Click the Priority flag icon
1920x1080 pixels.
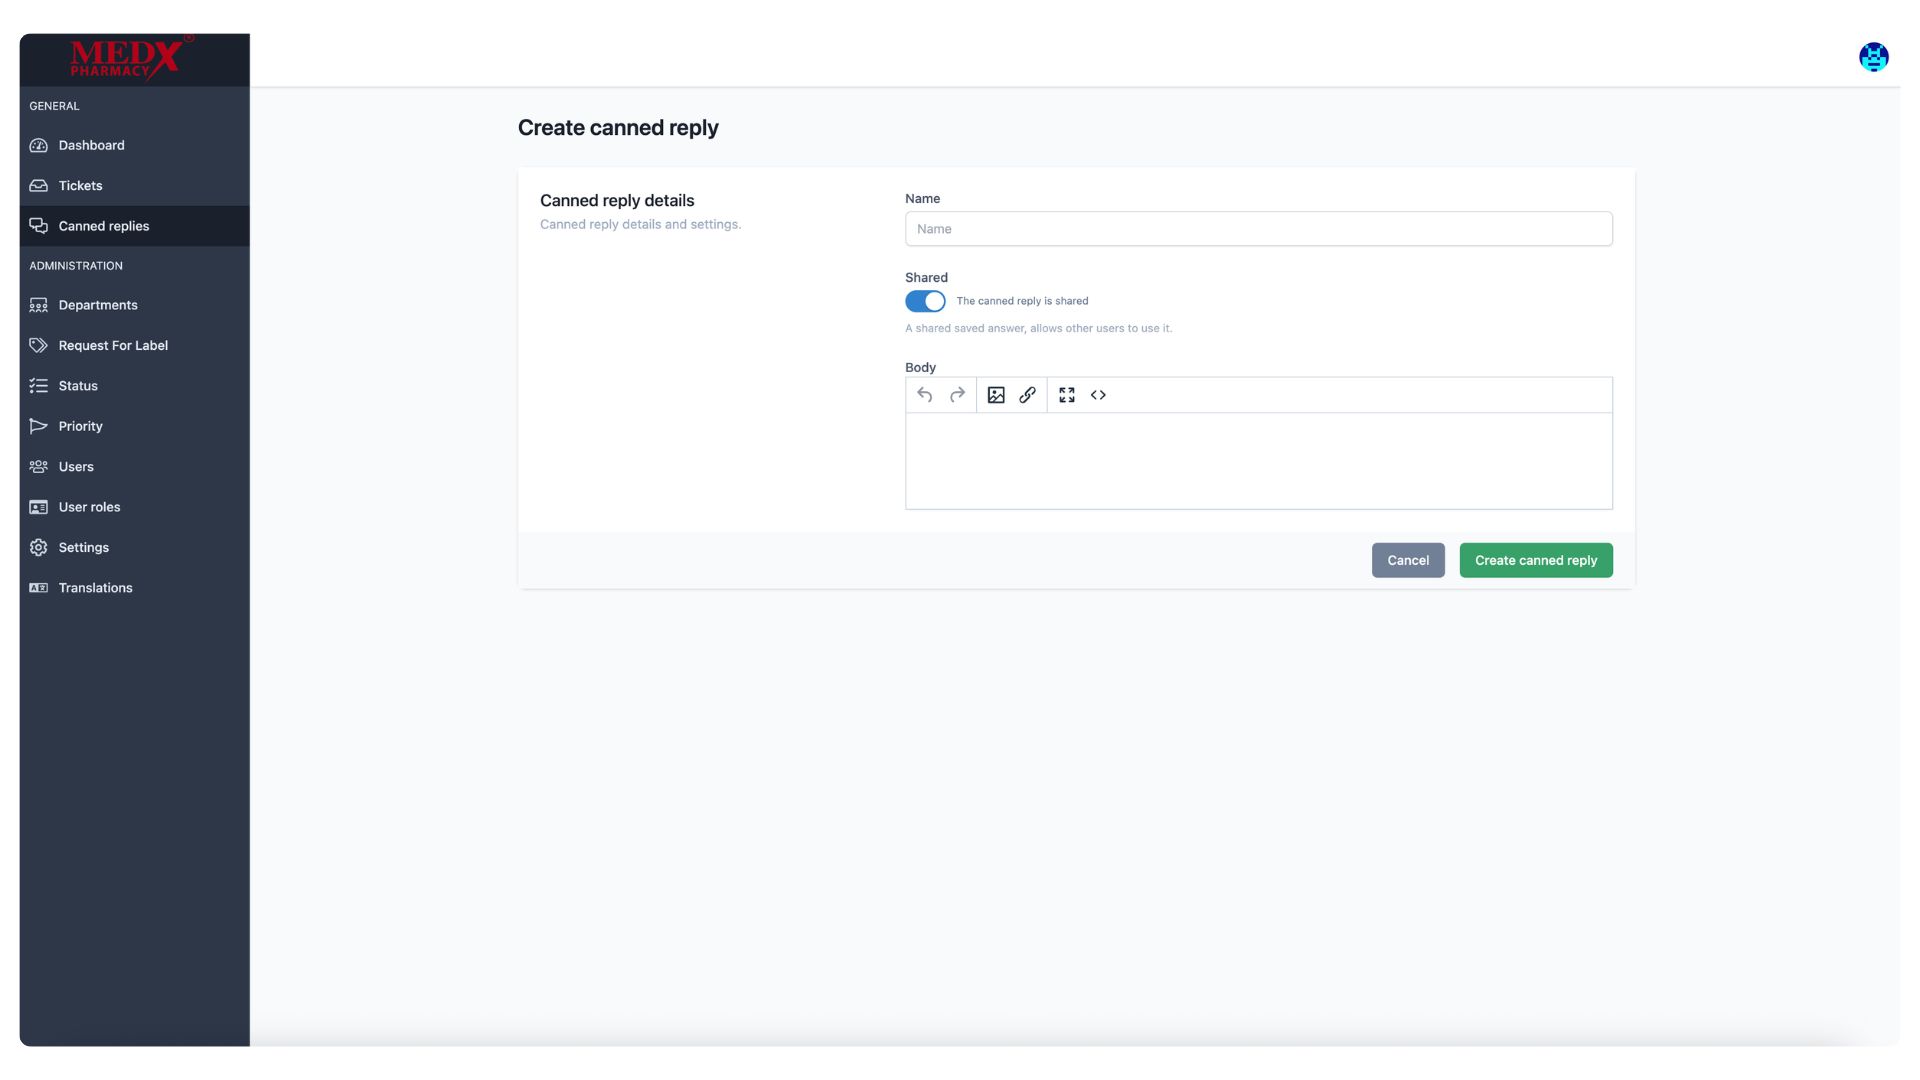click(x=38, y=426)
